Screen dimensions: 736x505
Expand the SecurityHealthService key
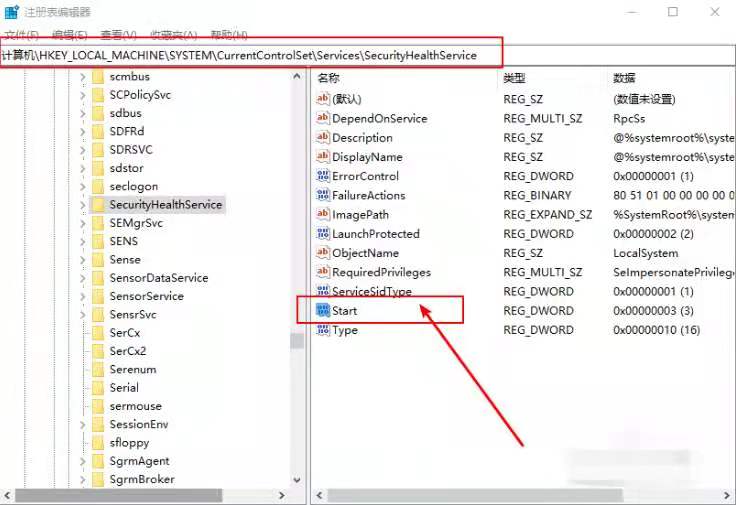pos(83,205)
